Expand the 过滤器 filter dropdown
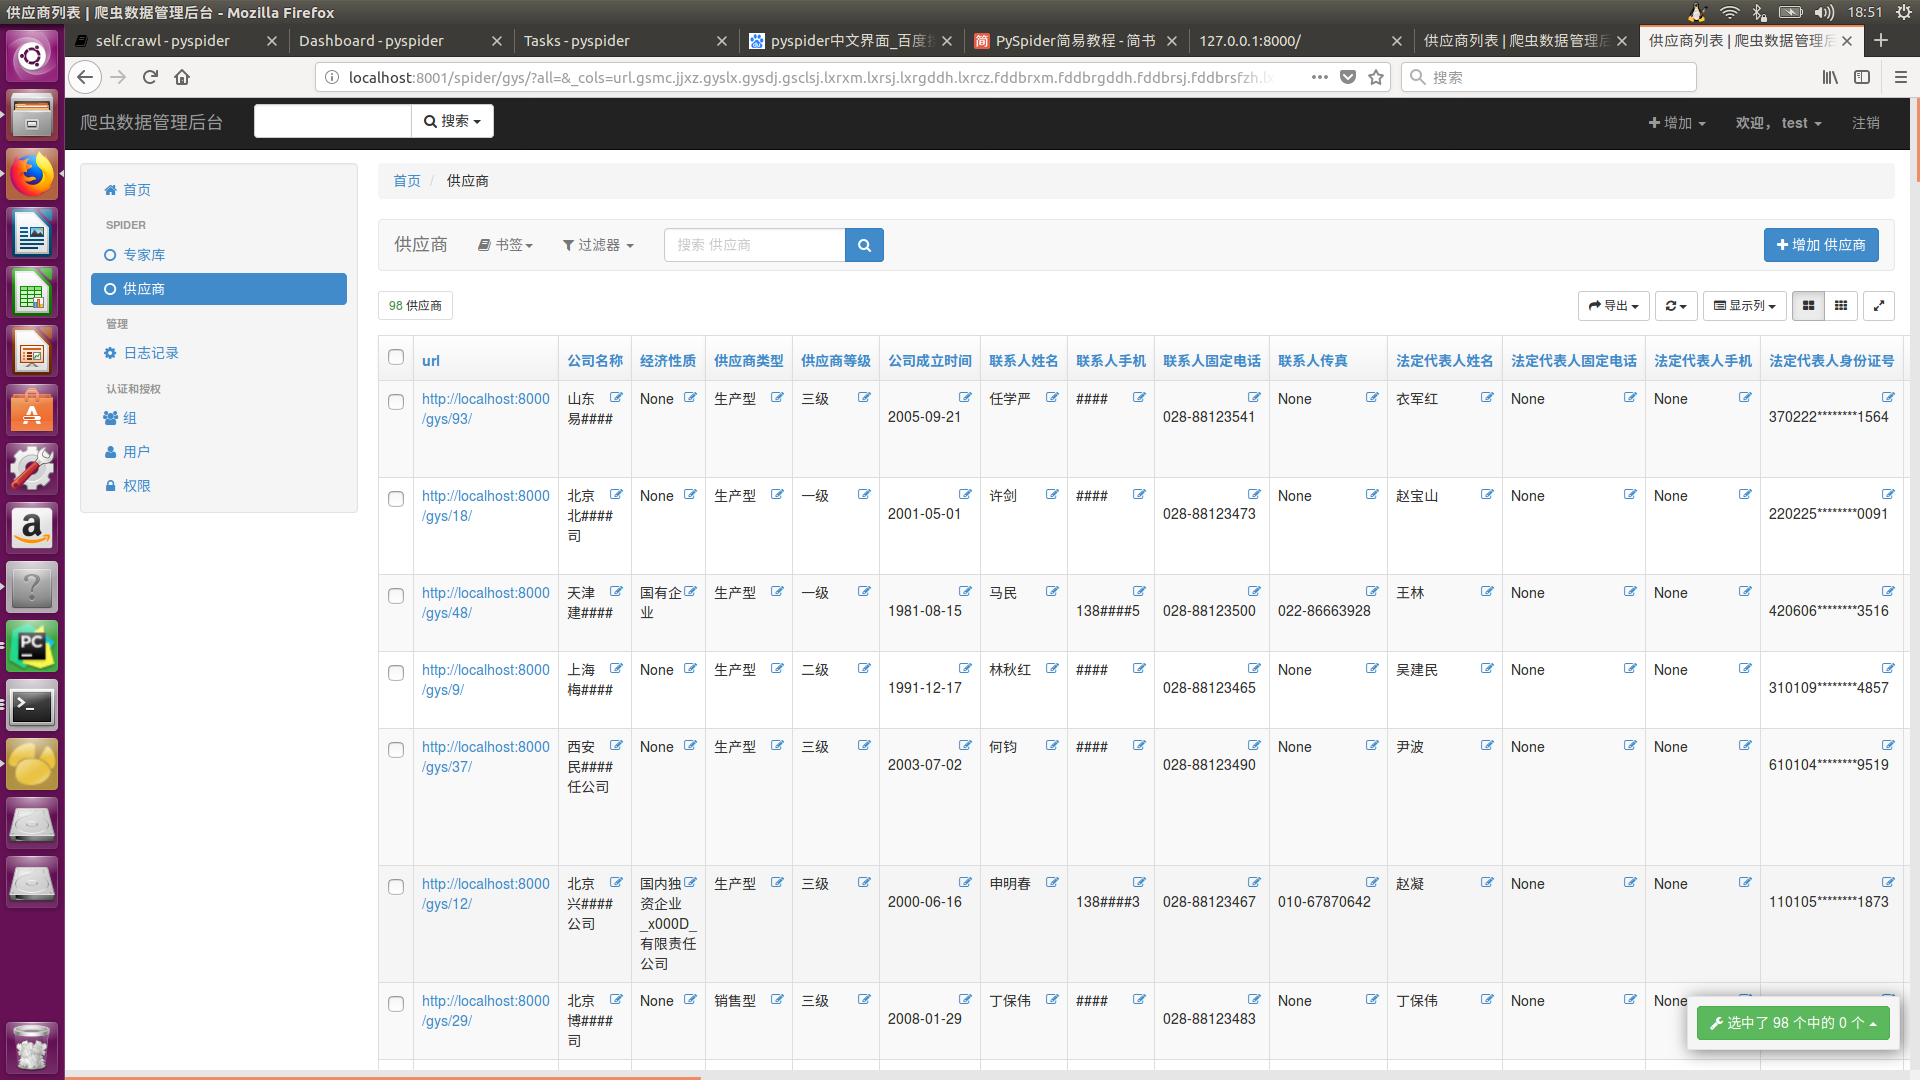This screenshot has width=1920, height=1080. point(598,245)
